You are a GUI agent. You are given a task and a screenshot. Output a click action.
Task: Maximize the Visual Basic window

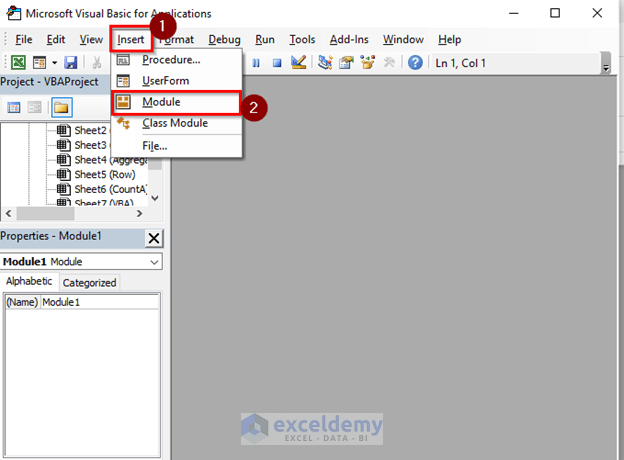pos(555,14)
